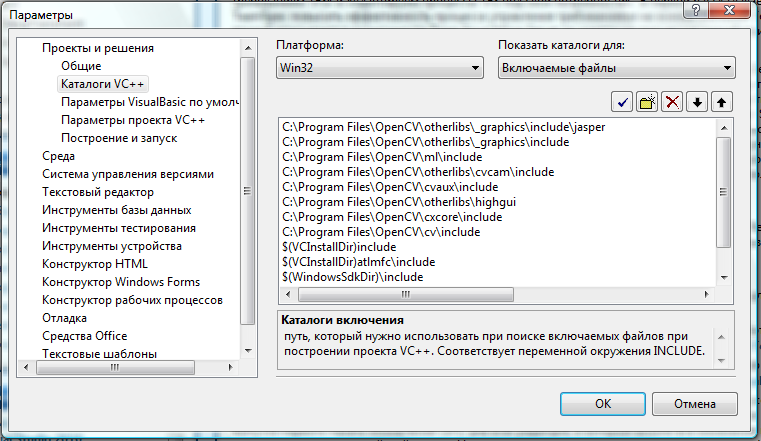761x441 pixels.
Task: Click the new folder line icon
Action: 647,102
